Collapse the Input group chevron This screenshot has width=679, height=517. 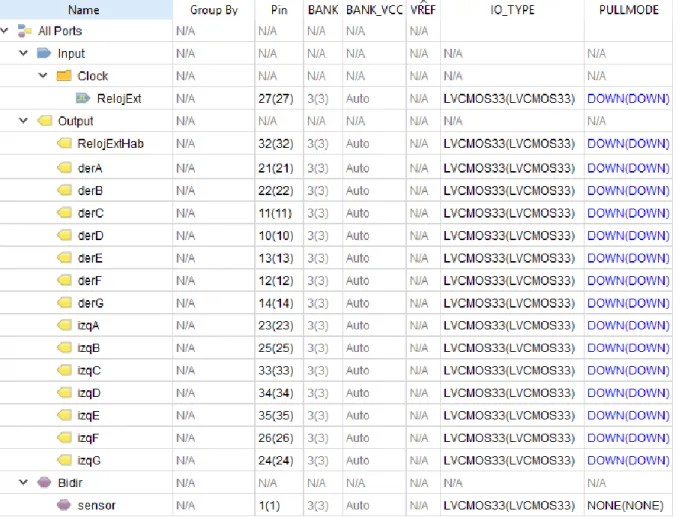click(23, 53)
